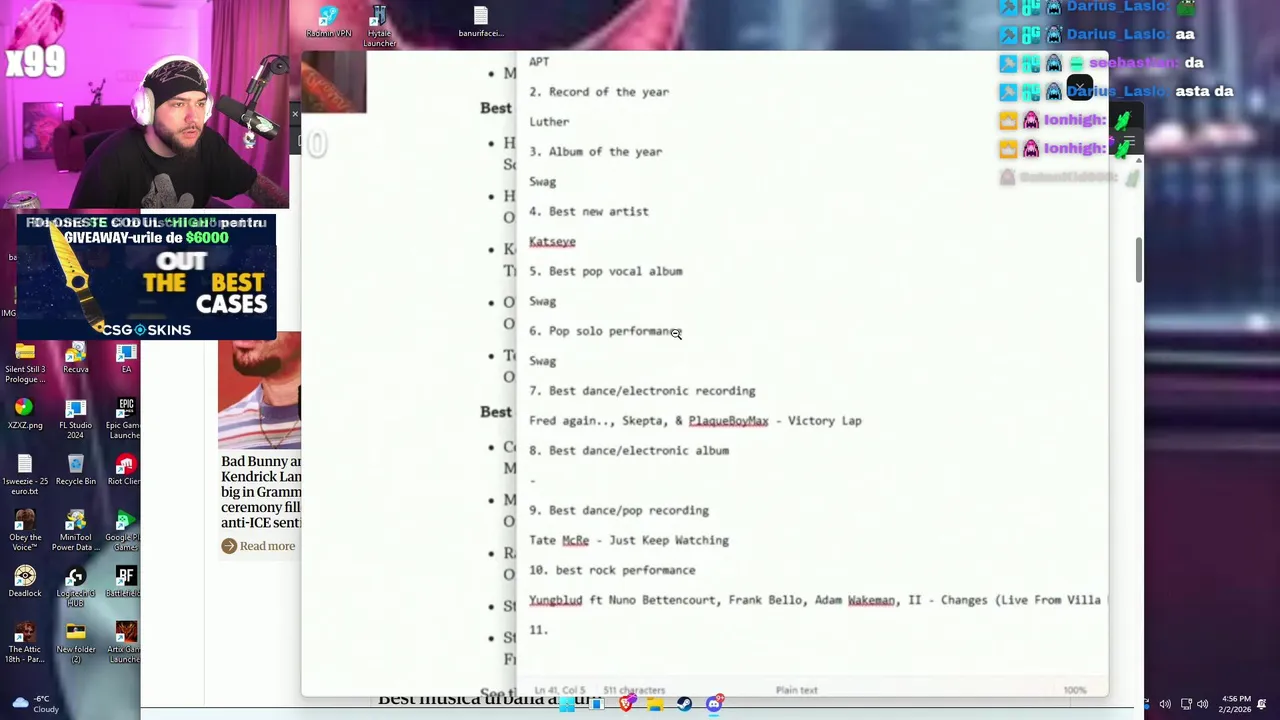The height and width of the screenshot is (720, 1280).
Task: Click the underlined word Yungblud
Action: [555, 601]
